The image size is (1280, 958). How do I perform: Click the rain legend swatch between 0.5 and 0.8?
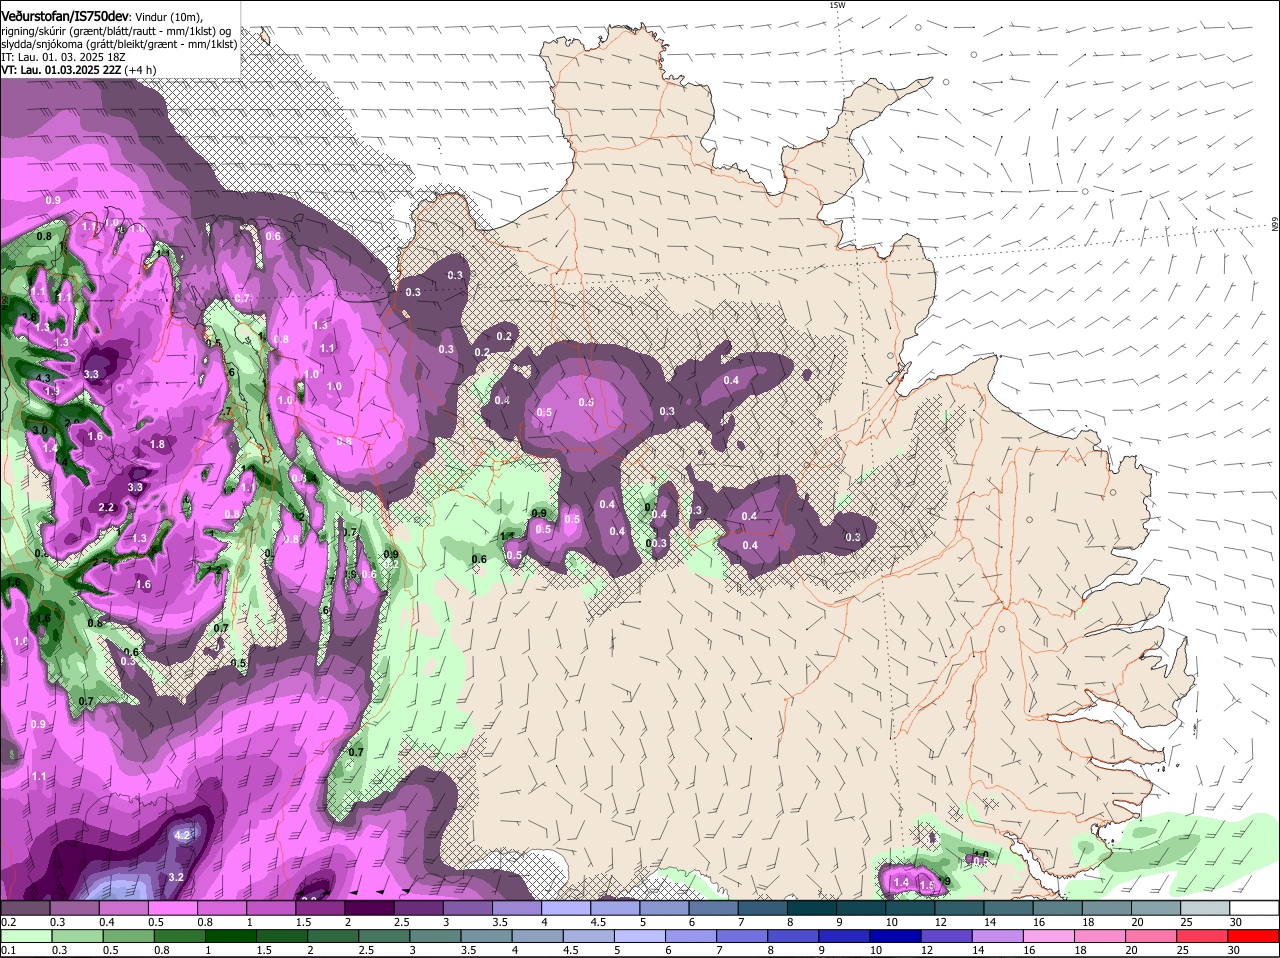click(128, 935)
